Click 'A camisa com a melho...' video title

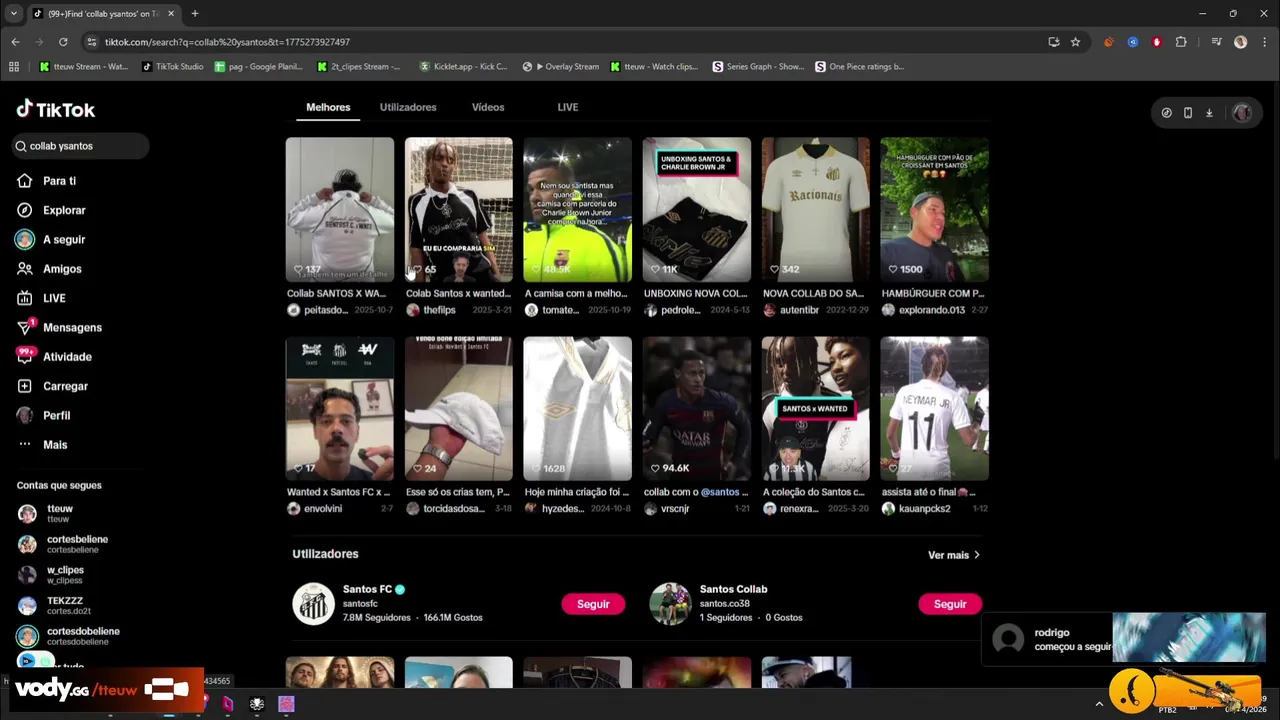(576, 294)
